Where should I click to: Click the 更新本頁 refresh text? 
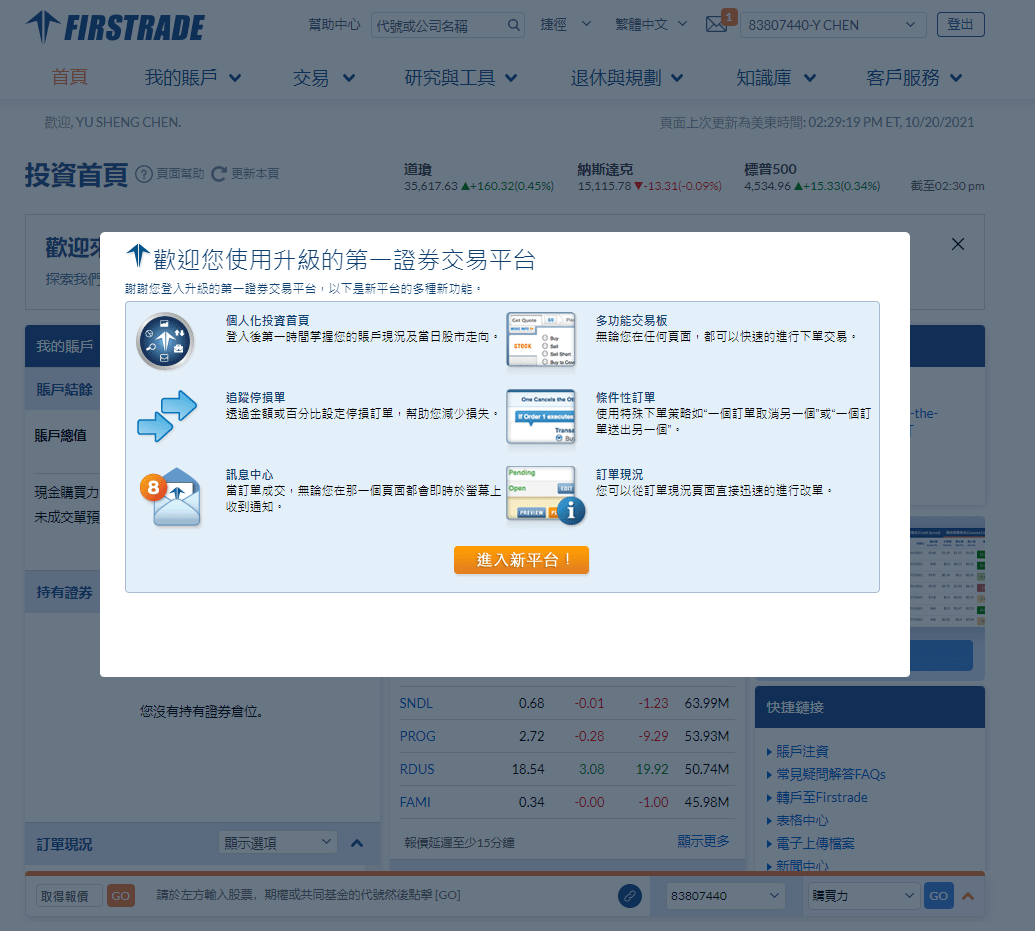click(255, 174)
